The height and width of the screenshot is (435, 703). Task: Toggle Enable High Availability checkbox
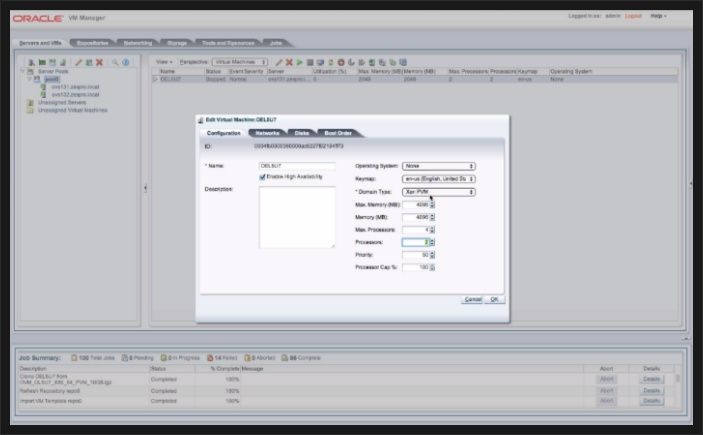(x=262, y=177)
